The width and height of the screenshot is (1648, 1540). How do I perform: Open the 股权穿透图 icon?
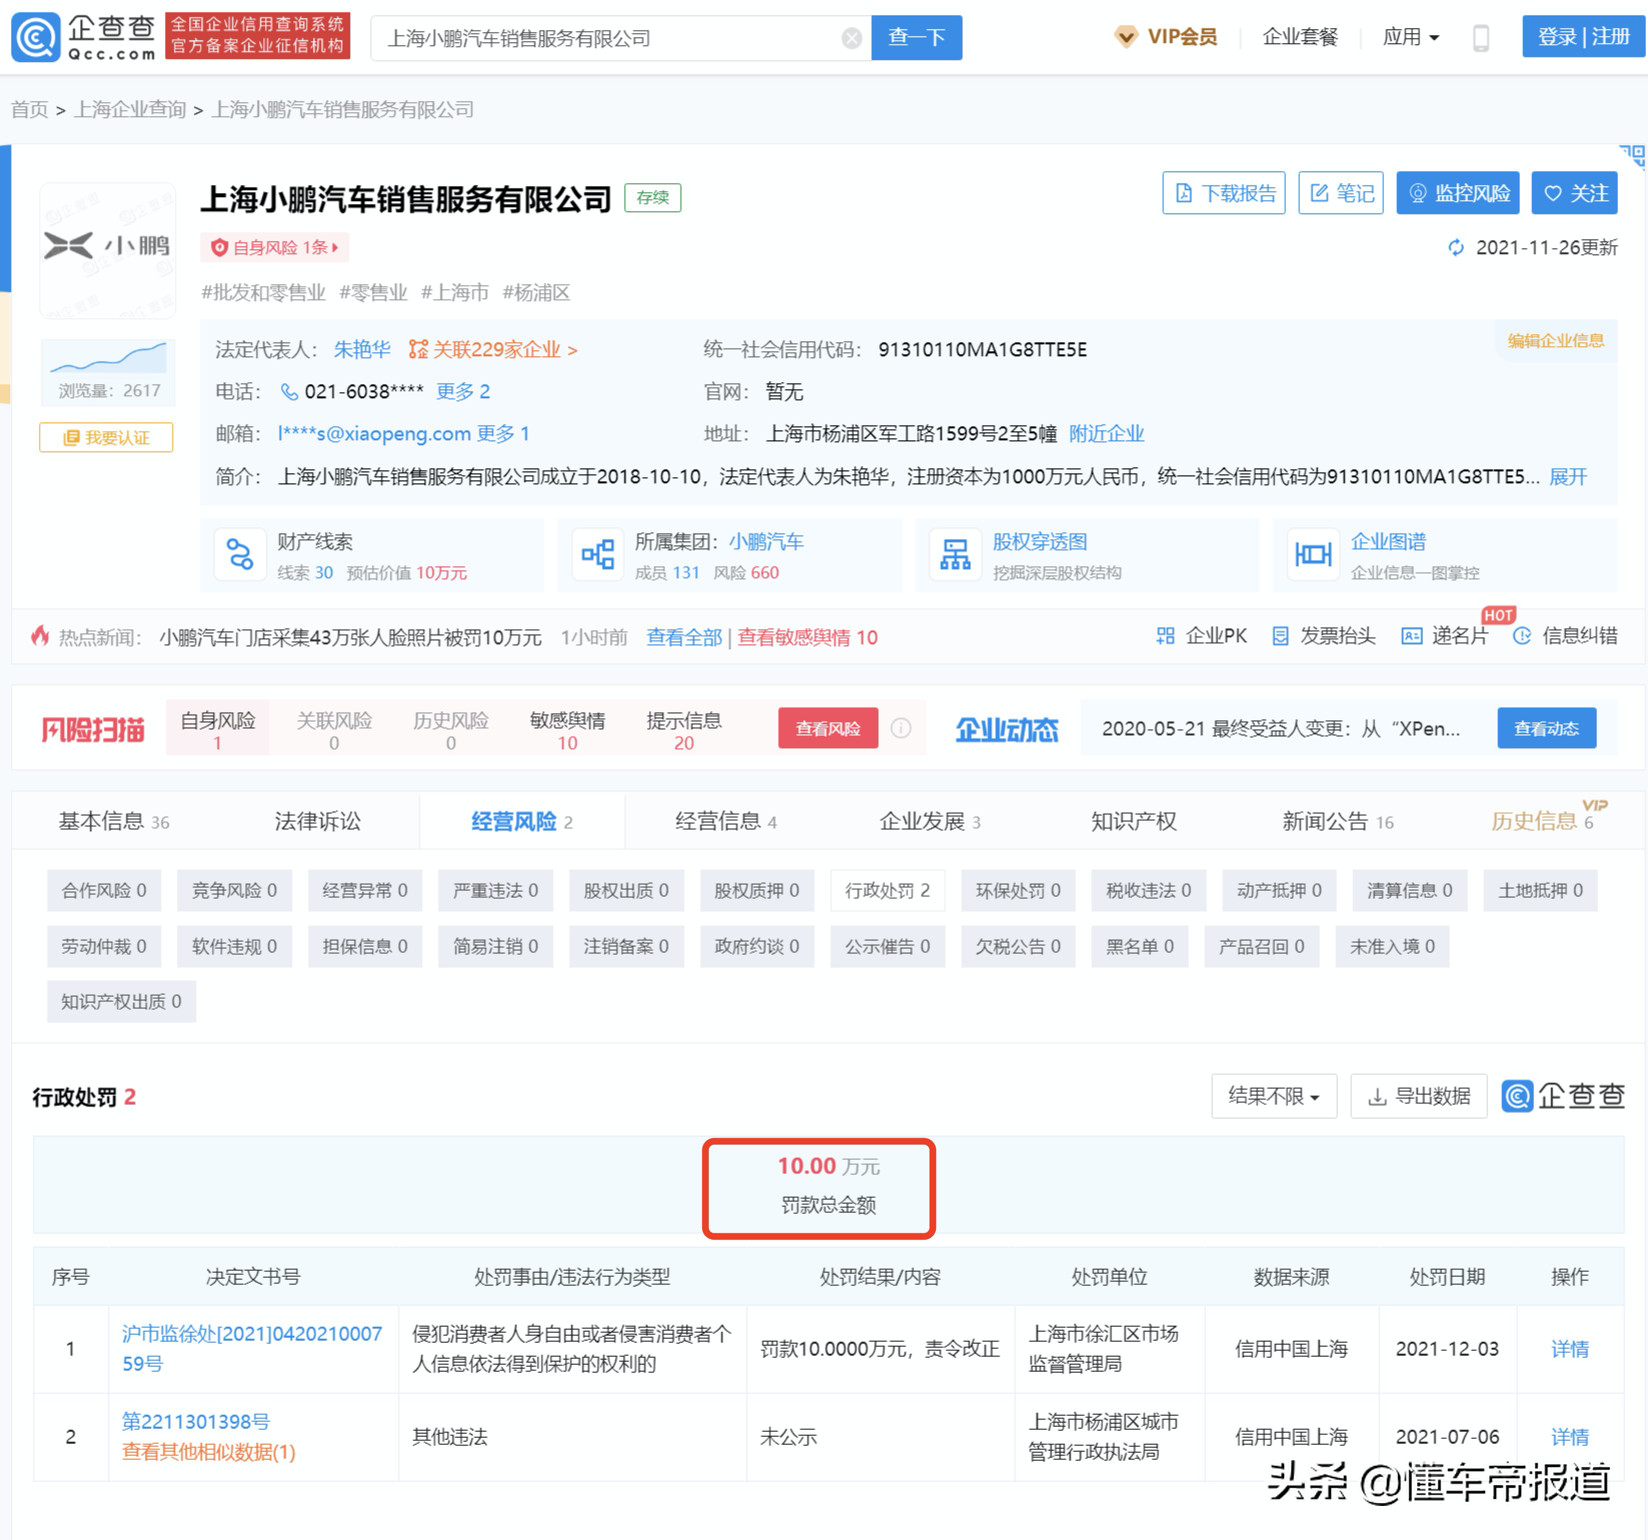coord(955,554)
